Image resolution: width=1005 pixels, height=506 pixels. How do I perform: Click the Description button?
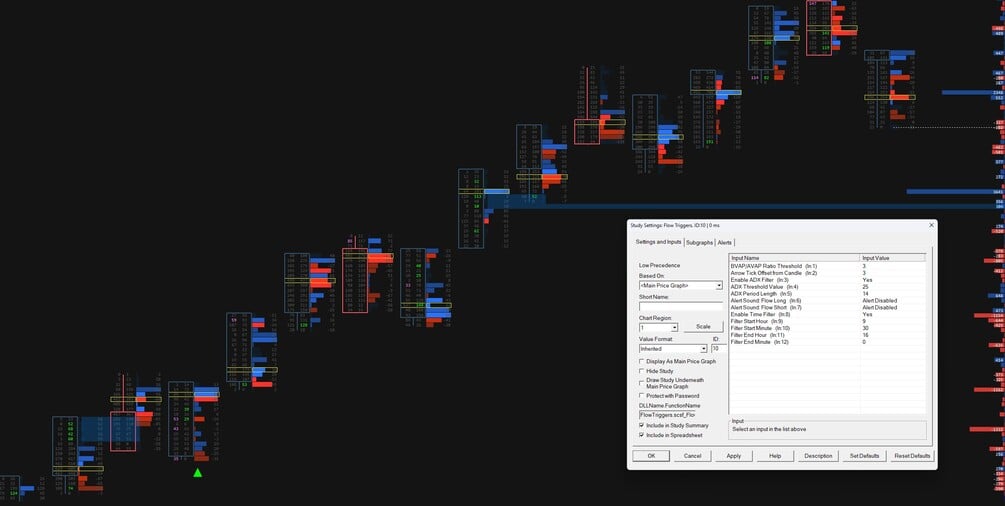tap(818, 456)
